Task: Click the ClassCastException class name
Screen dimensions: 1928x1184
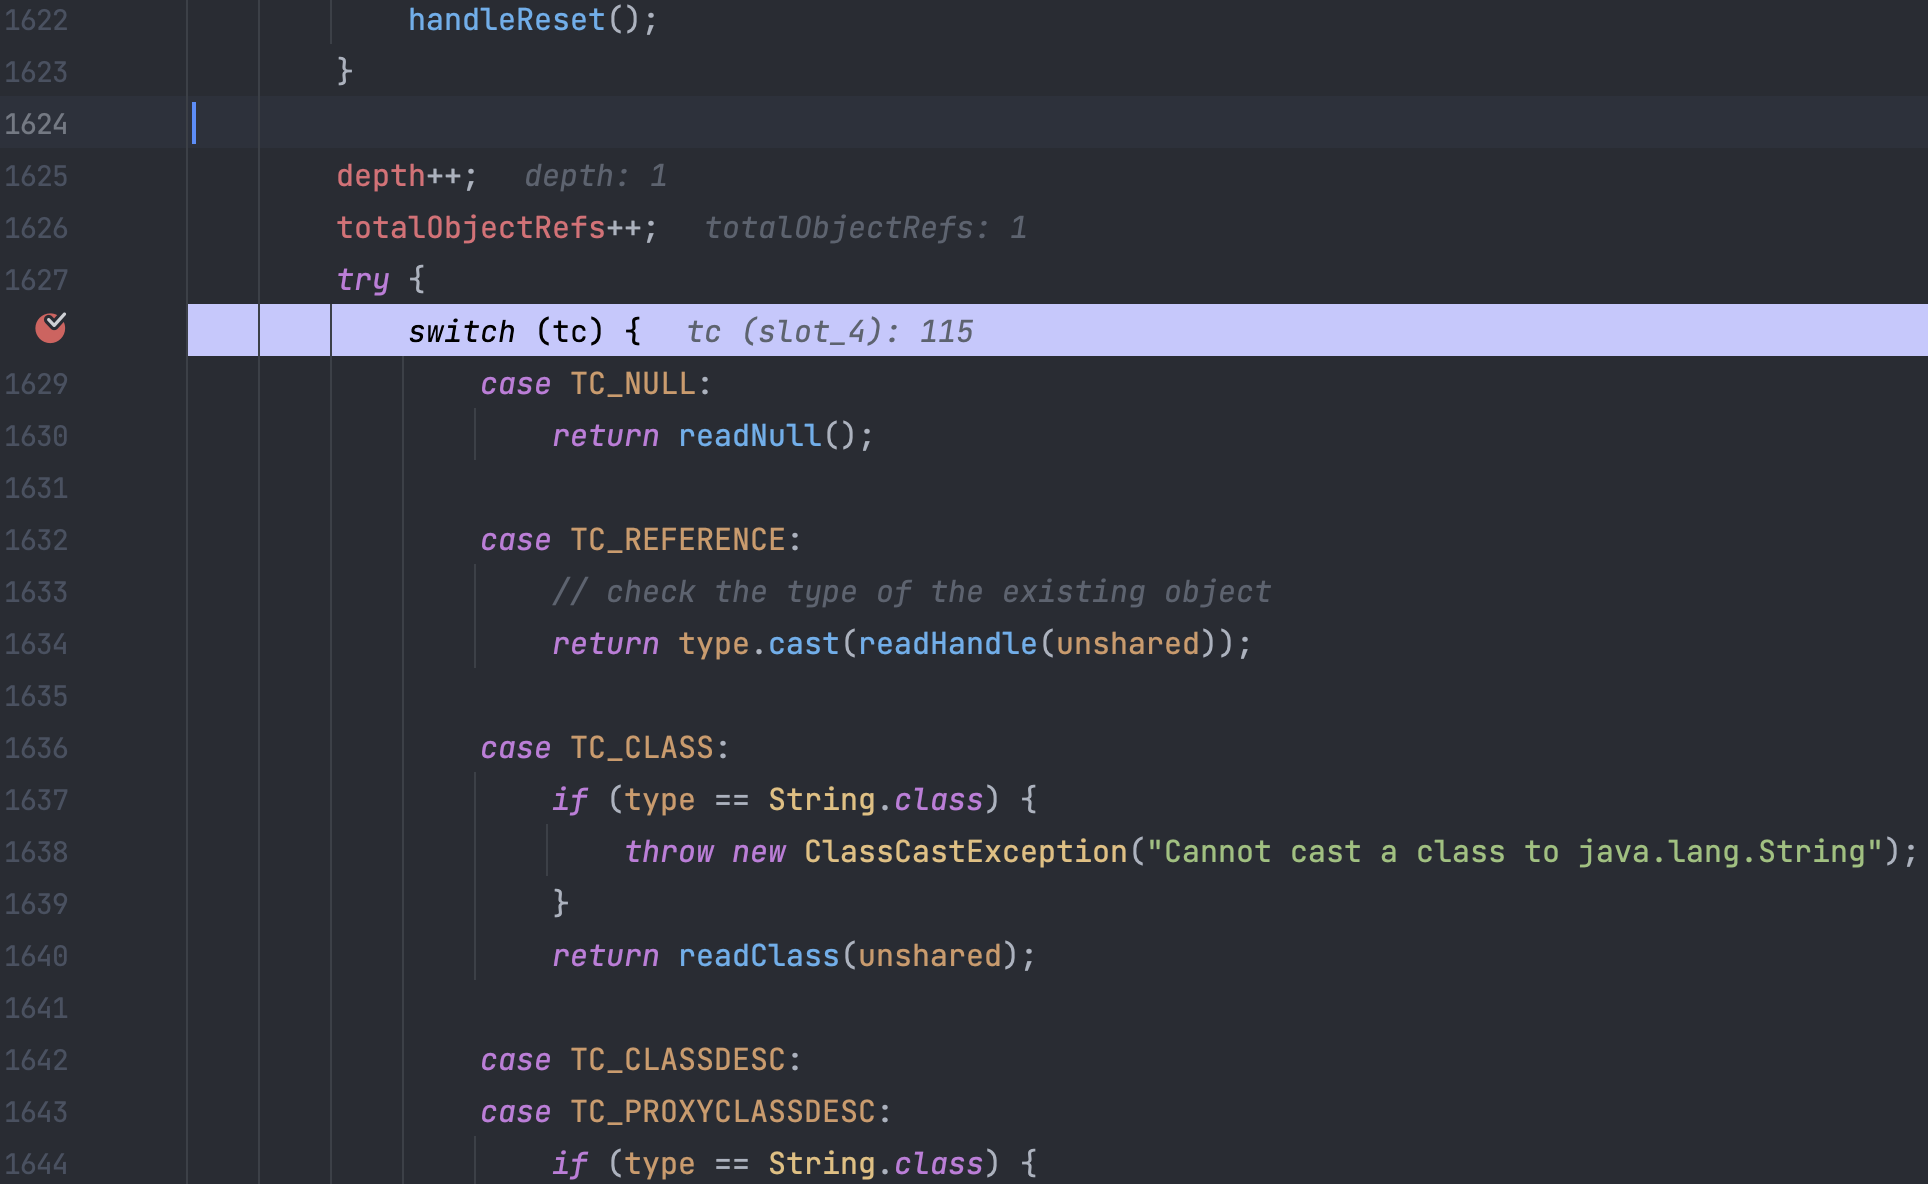Action: coord(965,852)
